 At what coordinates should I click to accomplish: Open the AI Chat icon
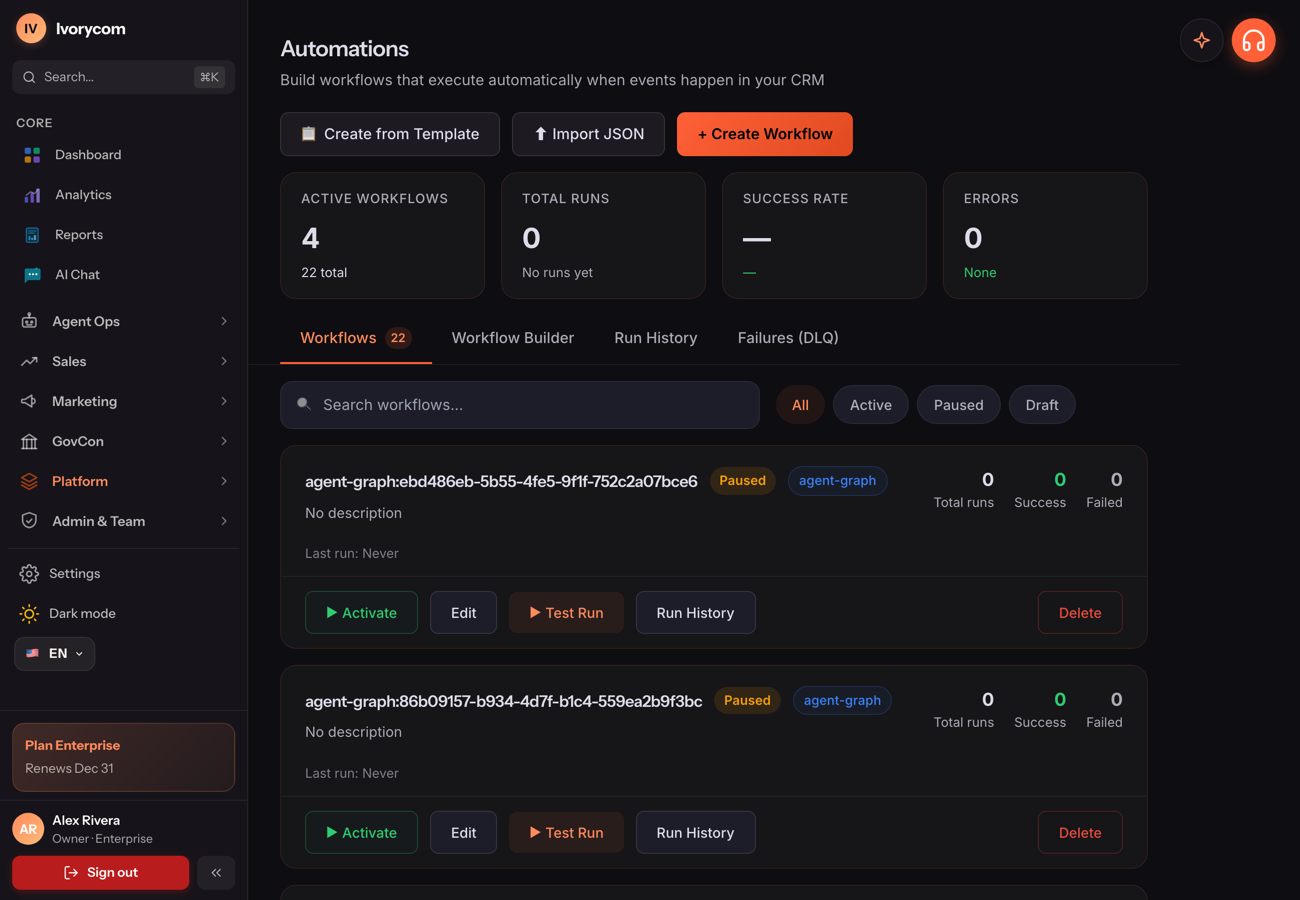[x=32, y=275]
